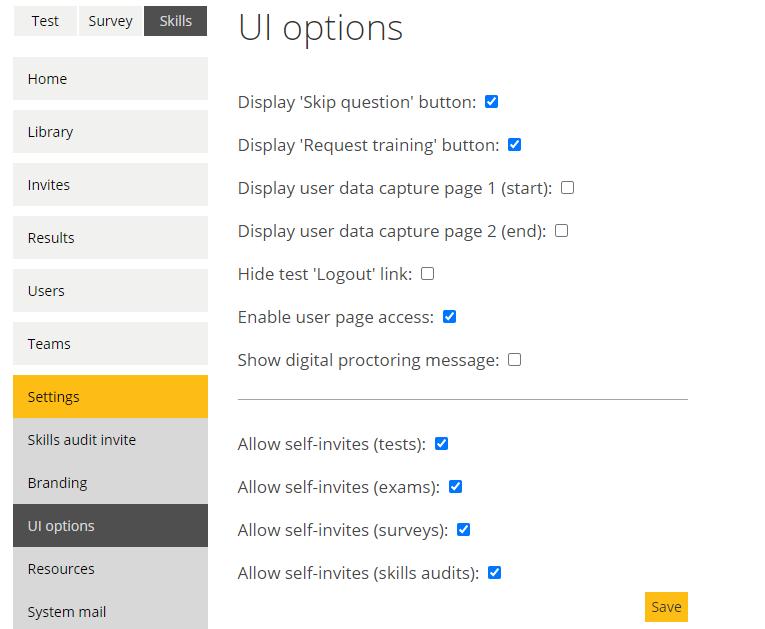View the Results section

click(x=110, y=238)
